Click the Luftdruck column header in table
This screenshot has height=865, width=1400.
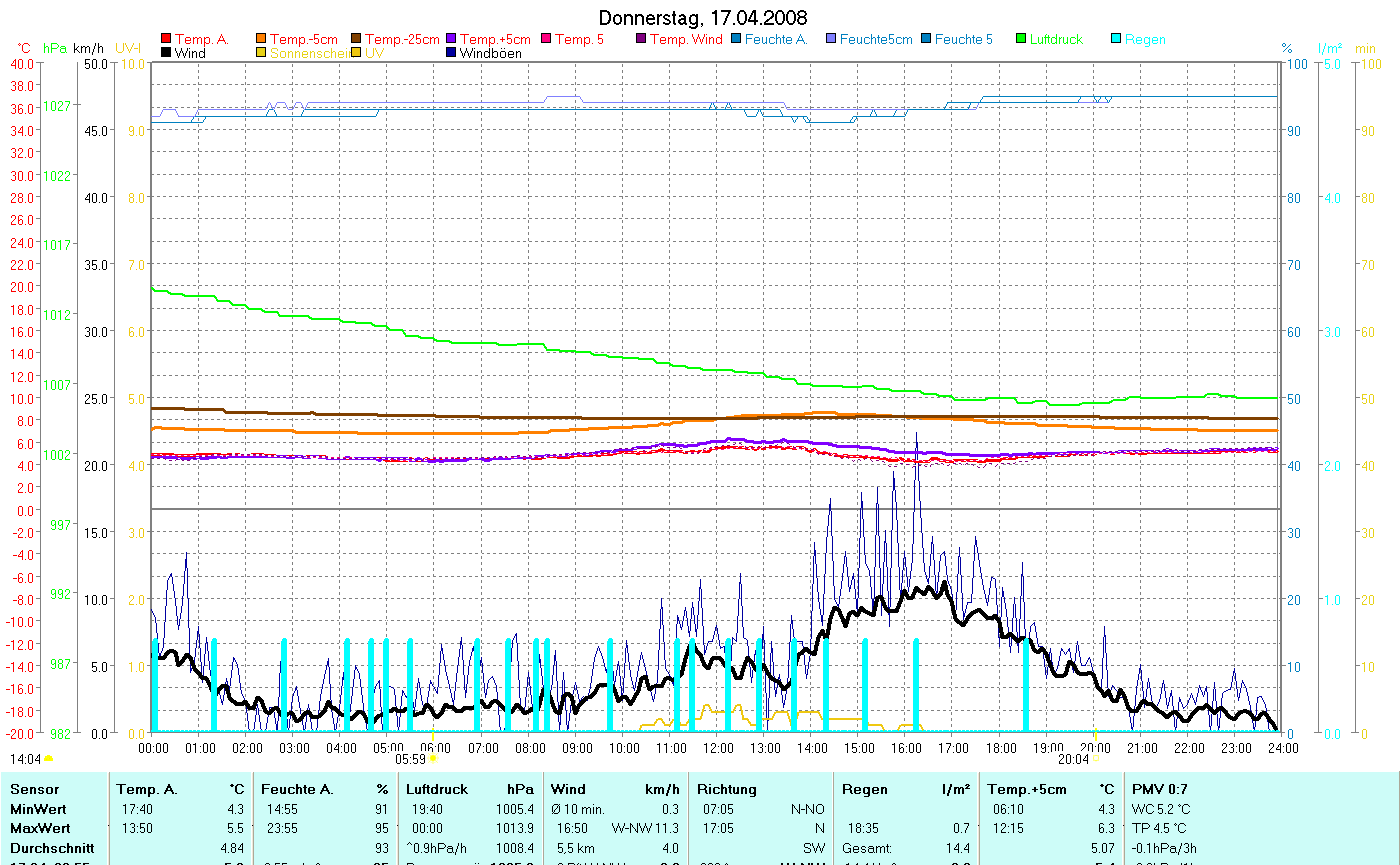[436, 790]
